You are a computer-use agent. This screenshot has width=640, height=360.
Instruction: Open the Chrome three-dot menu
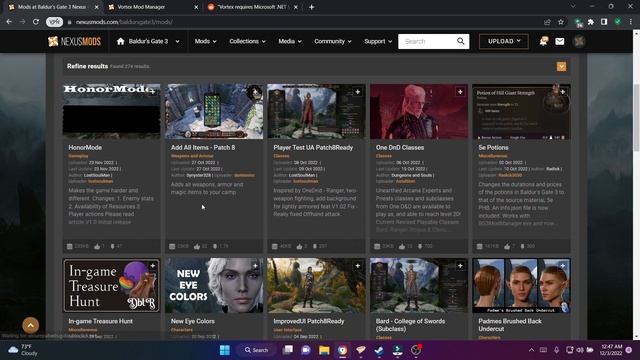[631, 22]
